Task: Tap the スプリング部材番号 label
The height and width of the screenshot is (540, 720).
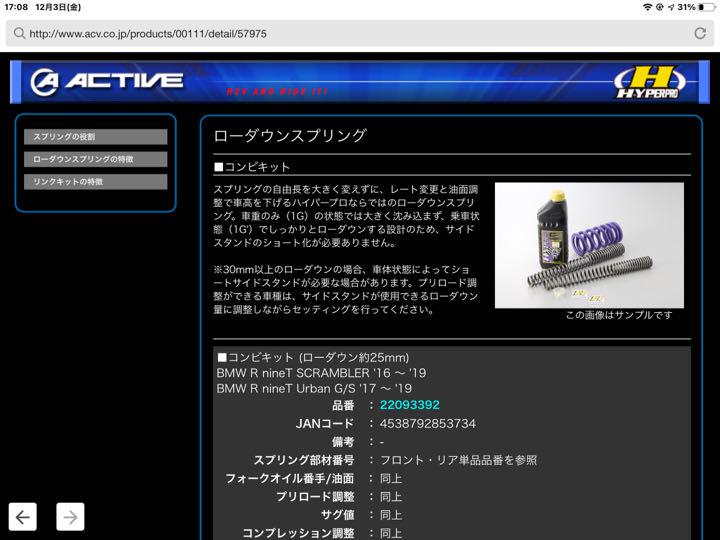Action: (304, 460)
